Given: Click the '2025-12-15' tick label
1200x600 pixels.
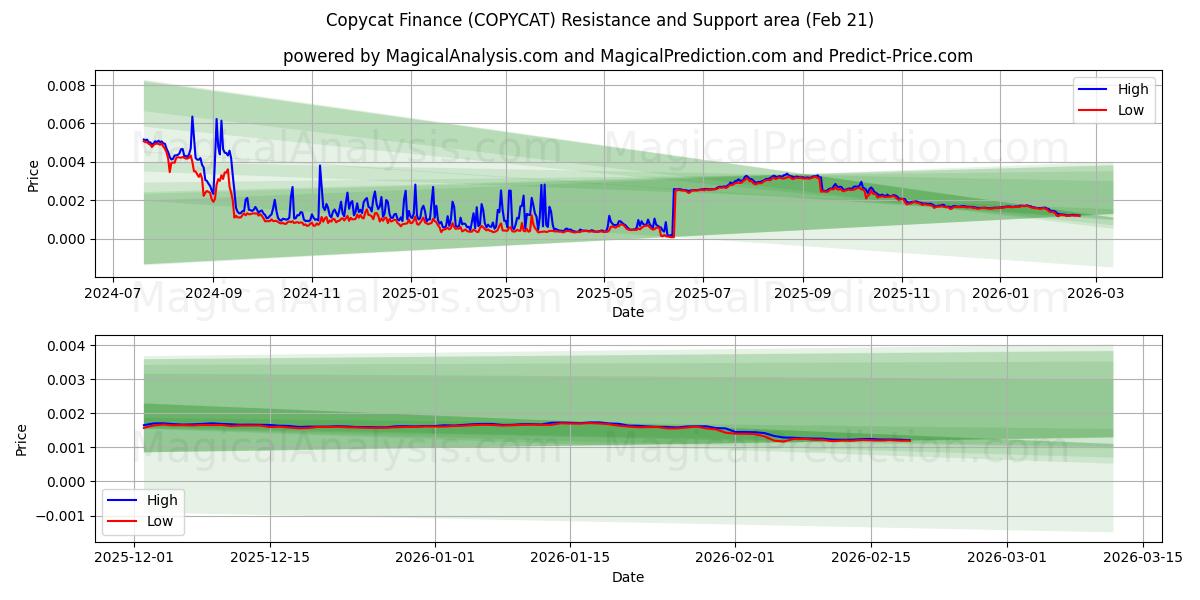Looking at the screenshot, I should click(x=271, y=559).
